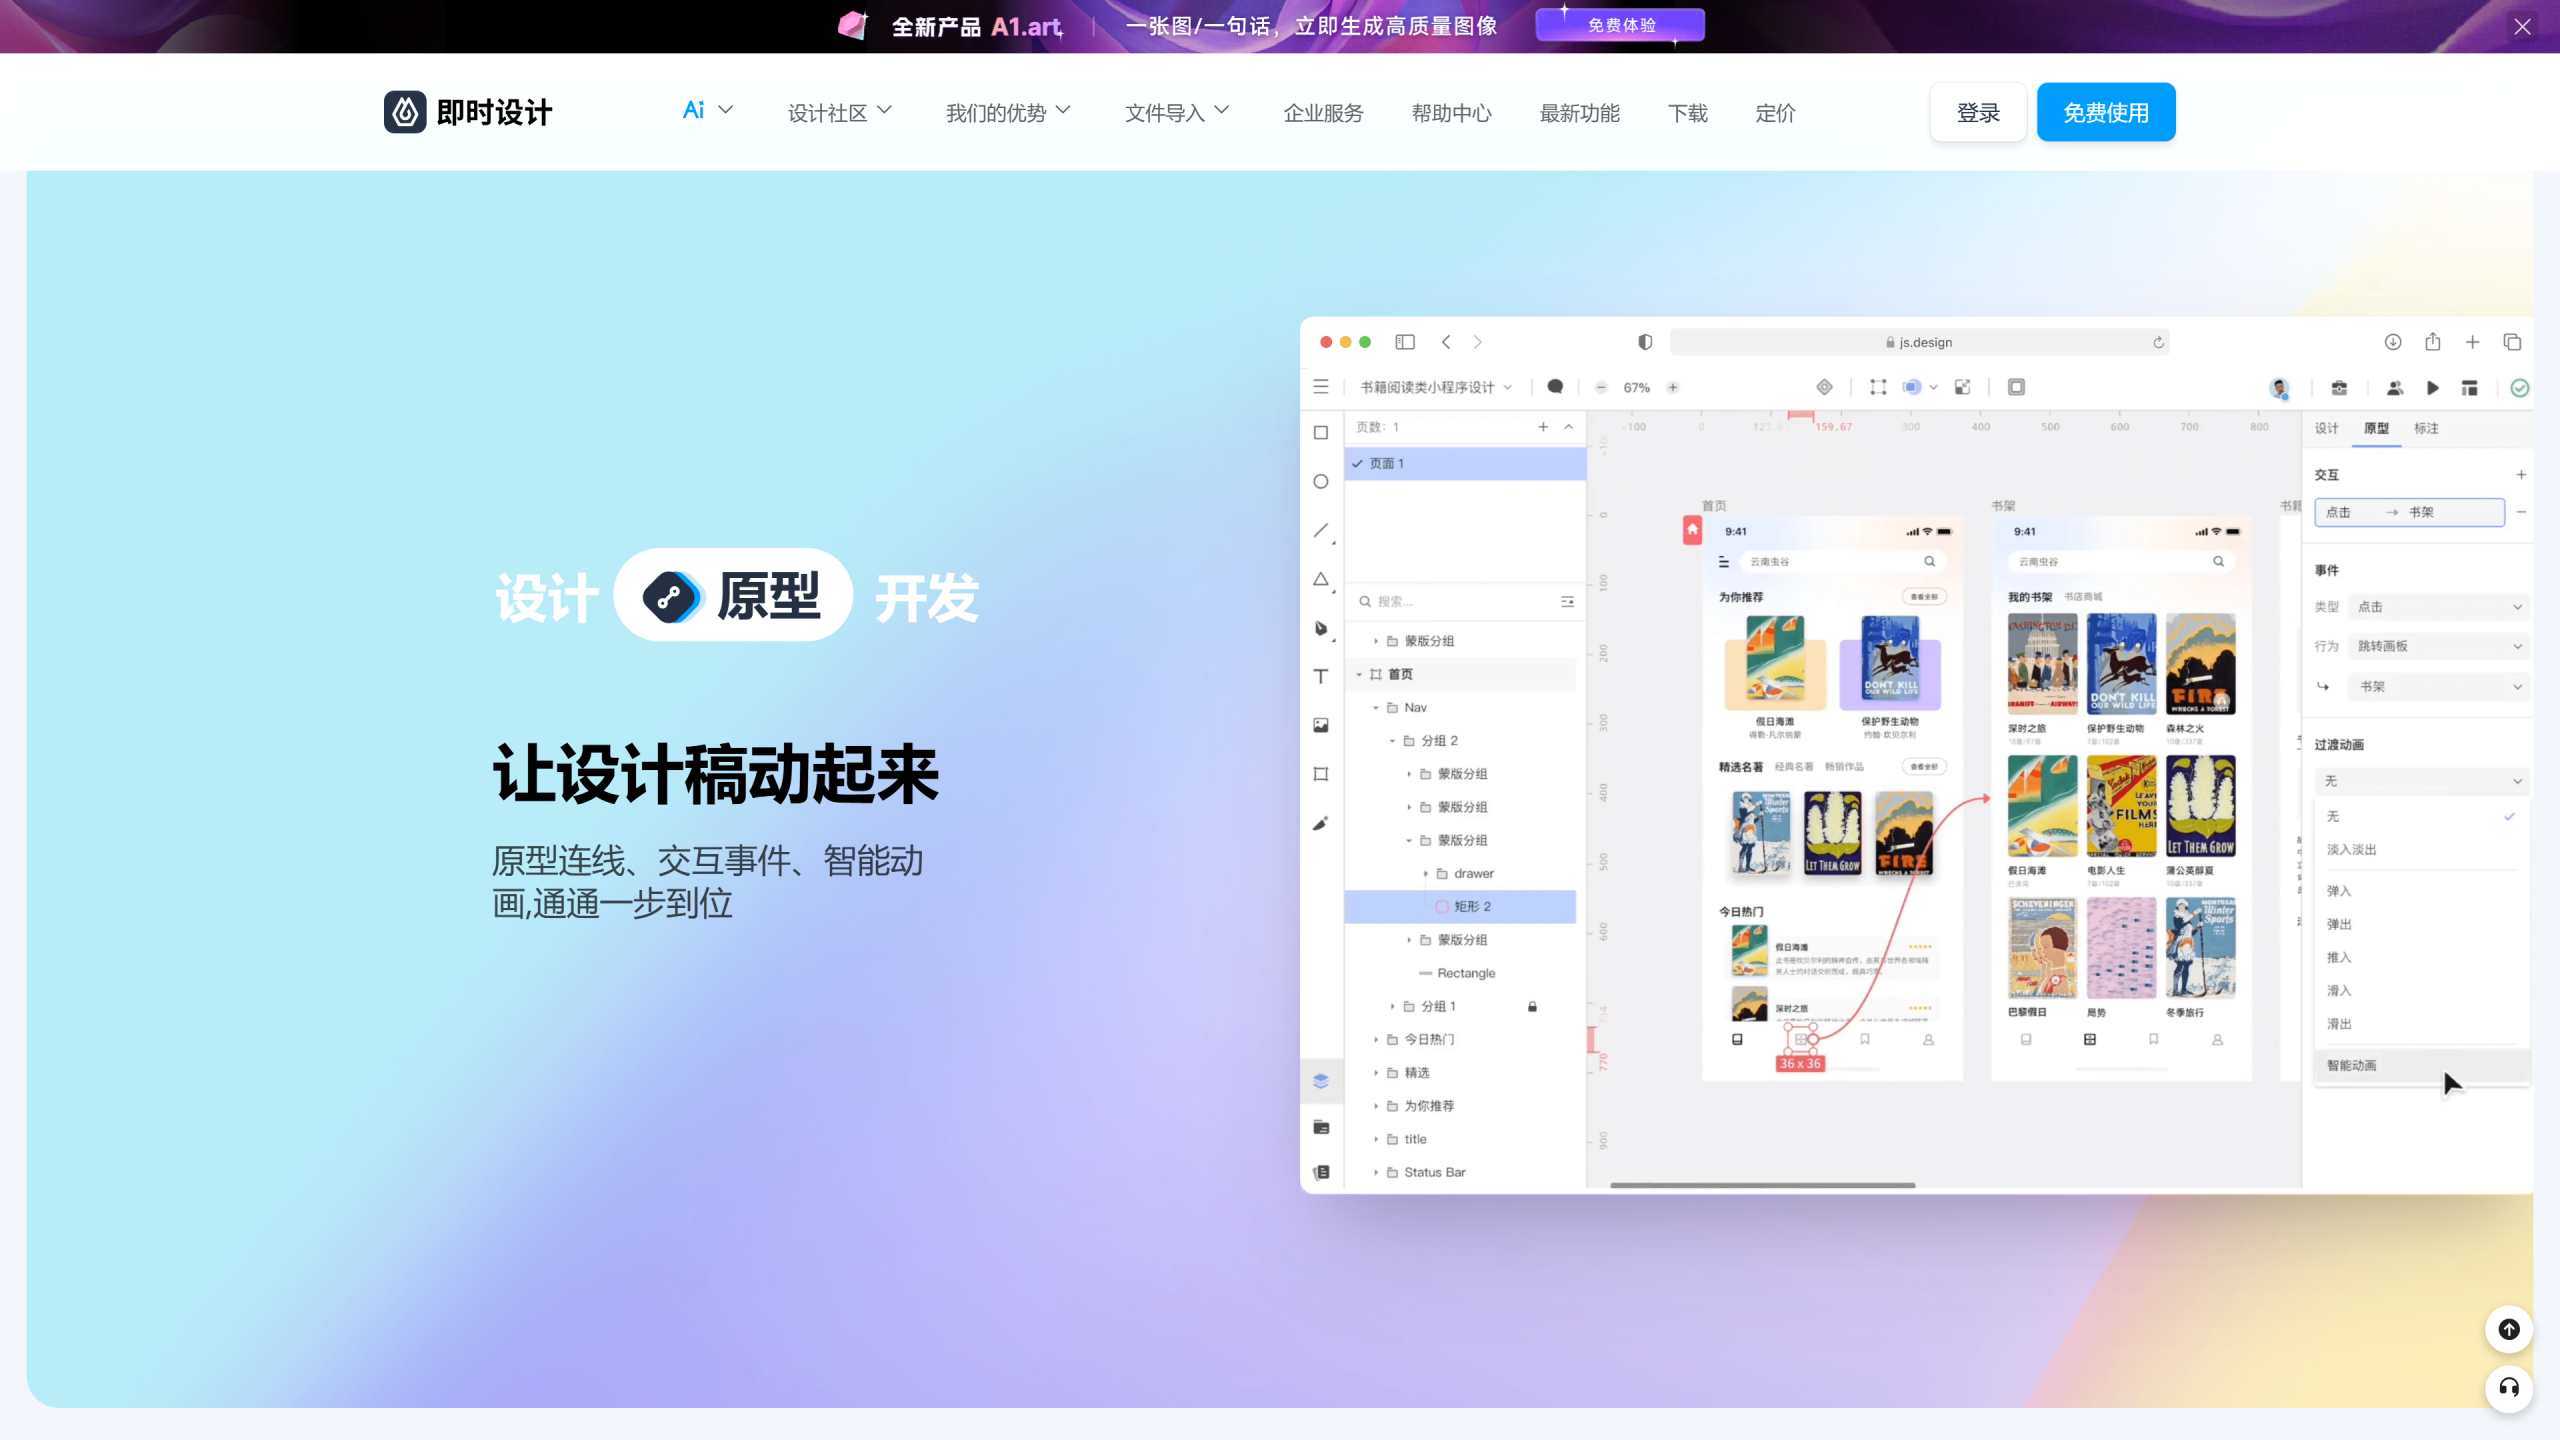Click the play preview icon in toolbar
The image size is (2560, 1440).
tap(2432, 388)
